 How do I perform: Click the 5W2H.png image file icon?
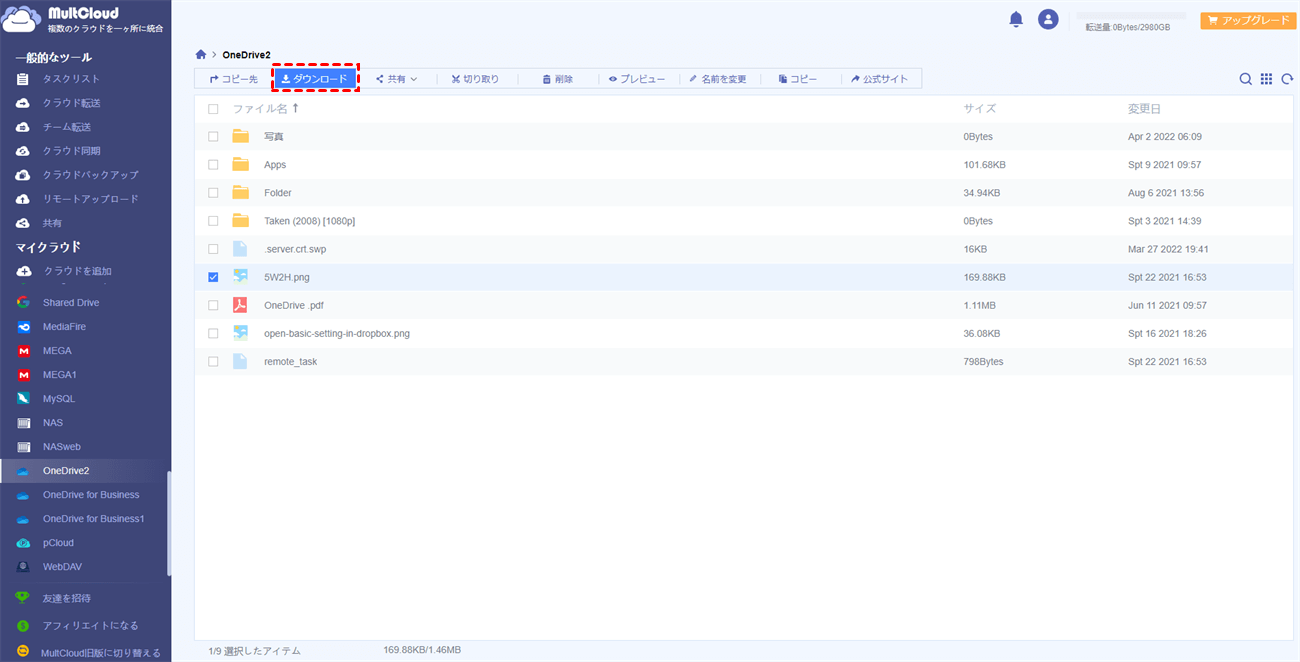240,277
